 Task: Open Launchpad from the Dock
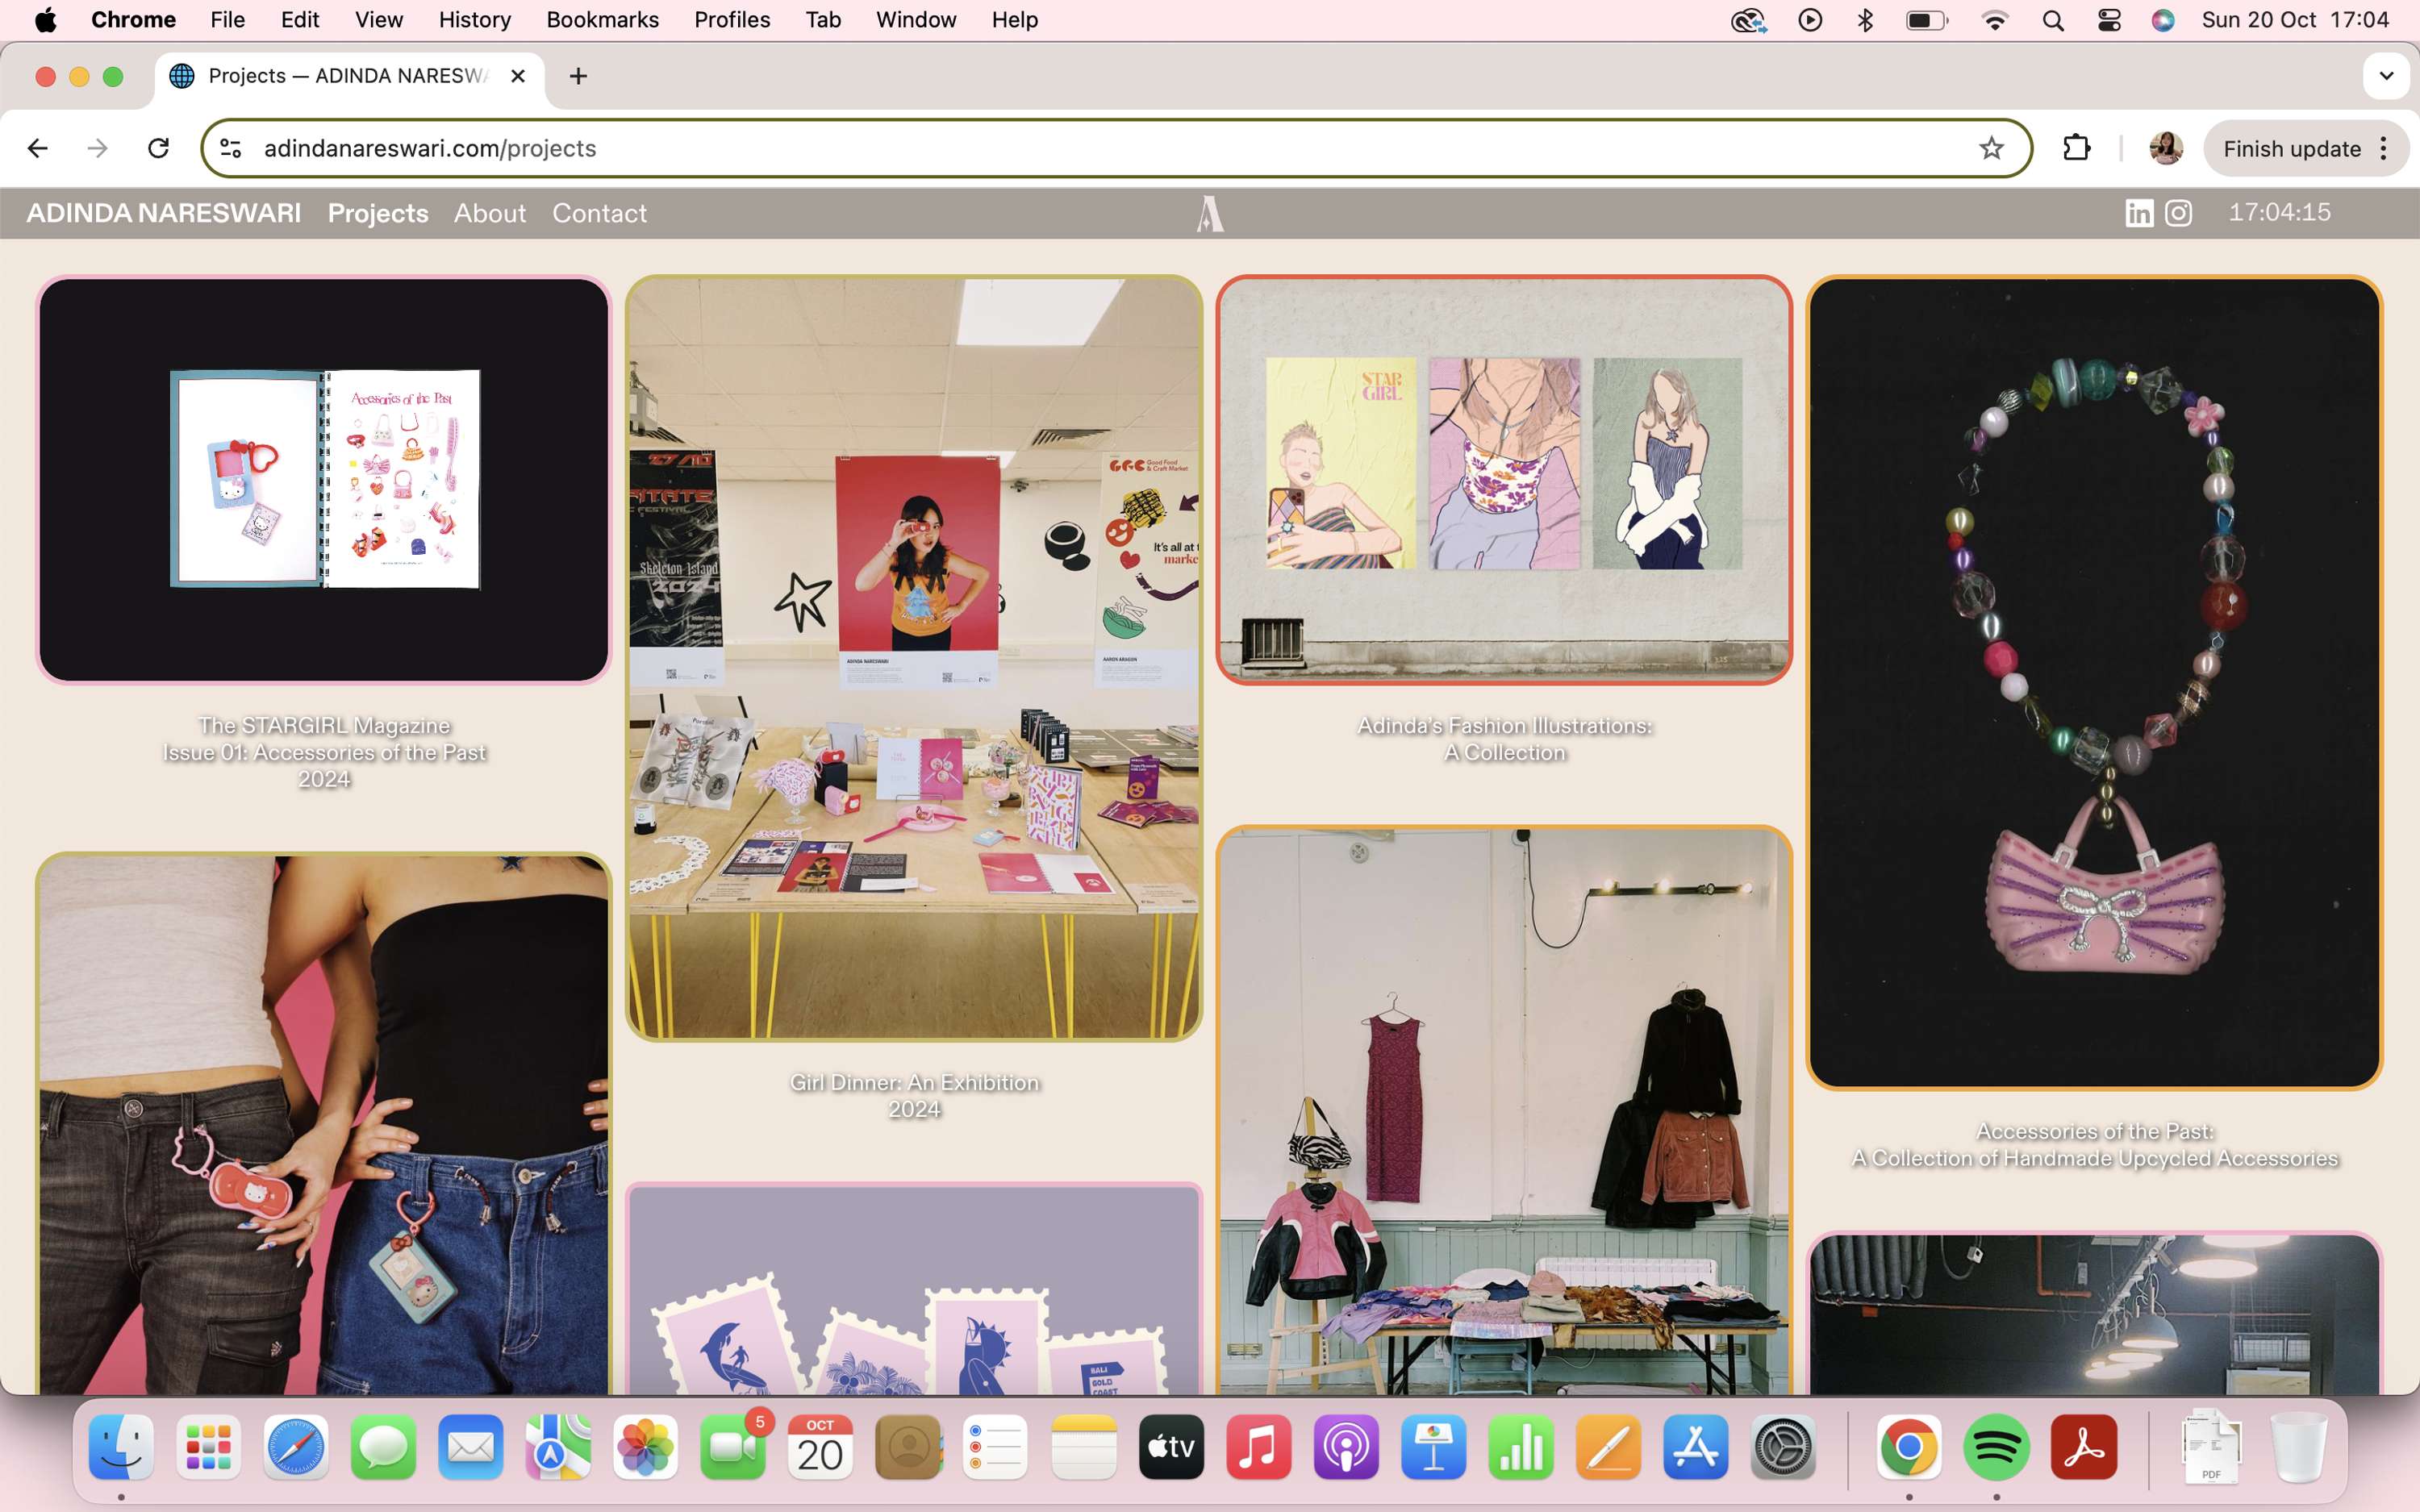tap(208, 1447)
